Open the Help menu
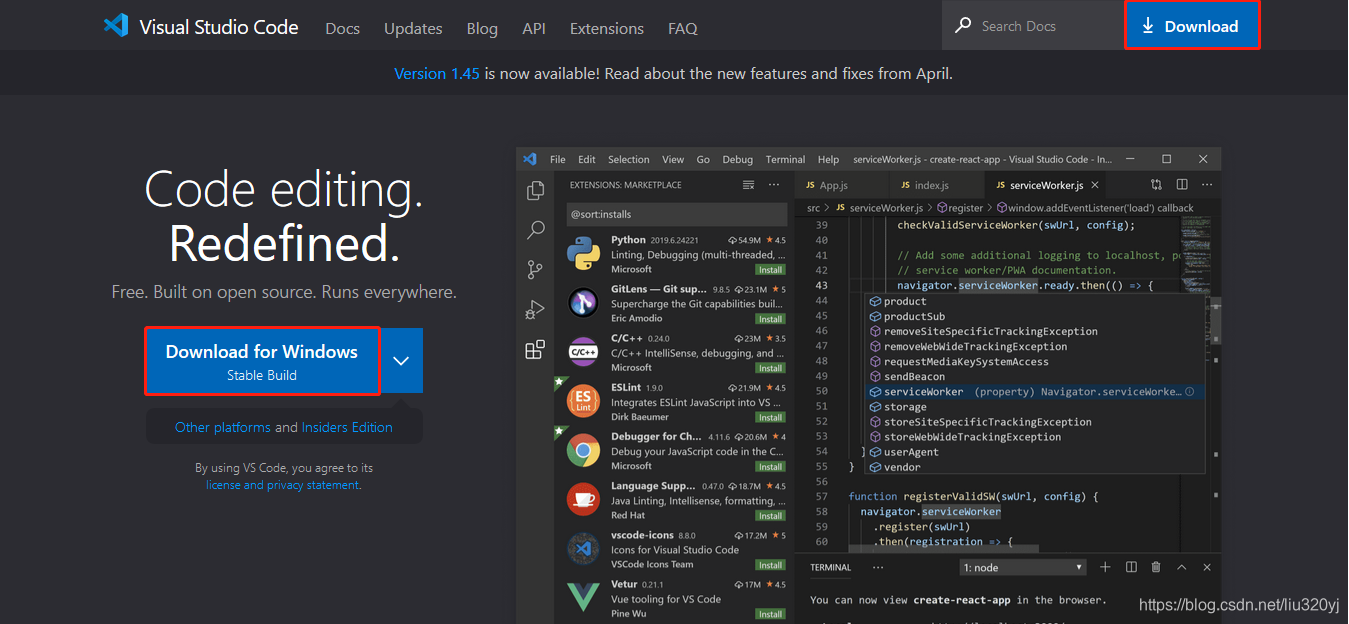The width and height of the screenshot is (1349, 624). (828, 159)
